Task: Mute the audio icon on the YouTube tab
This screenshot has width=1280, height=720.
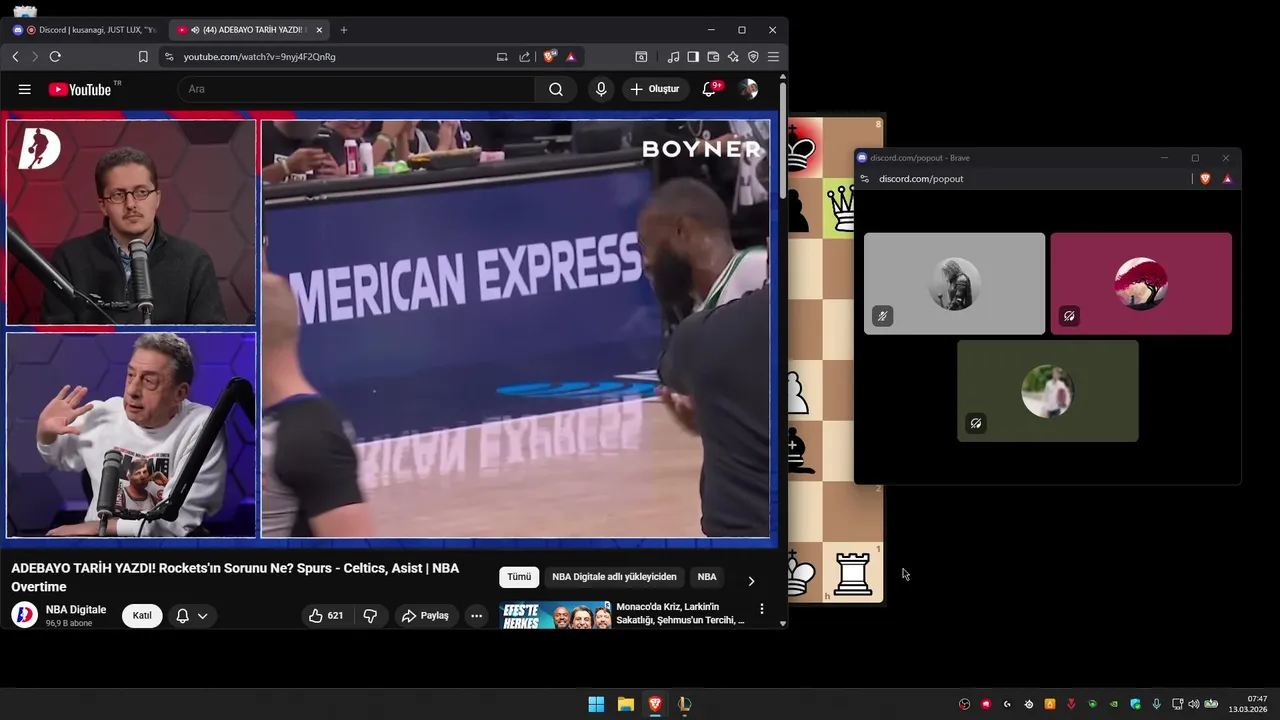Action: point(194,30)
